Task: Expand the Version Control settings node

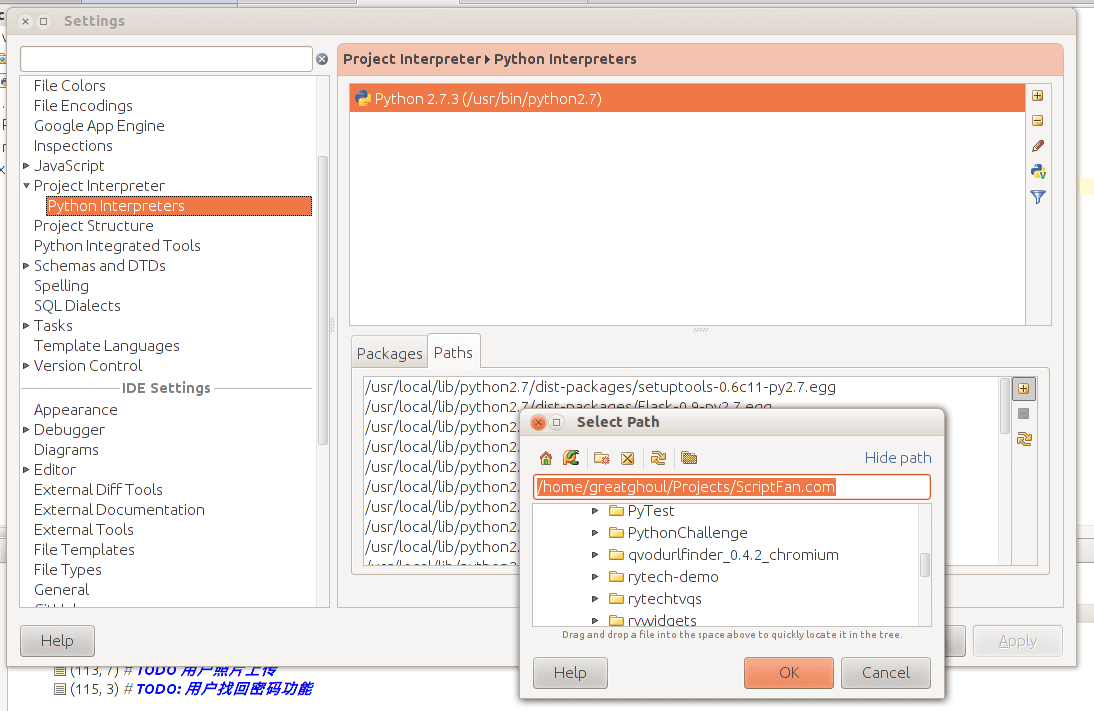Action: tap(26, 366)
